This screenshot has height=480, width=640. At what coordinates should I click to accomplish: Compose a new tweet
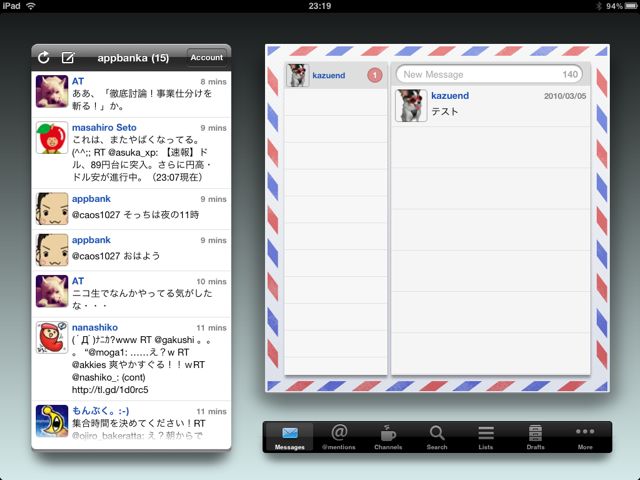(68, 58)
